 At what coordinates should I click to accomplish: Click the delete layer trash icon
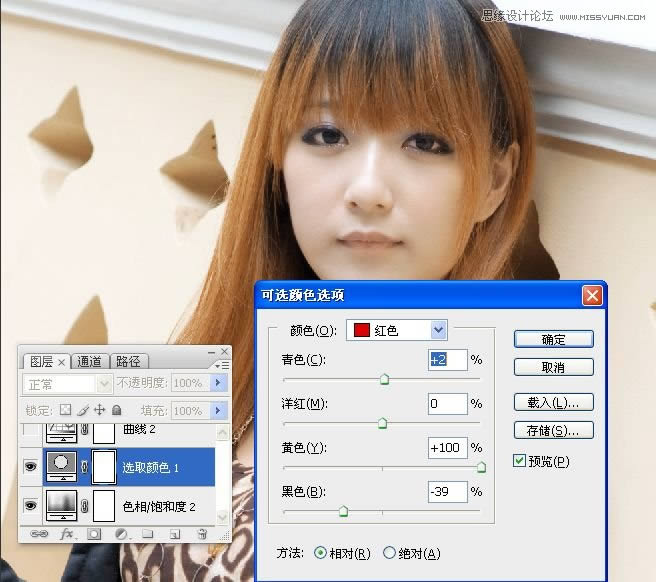coord(201,535)
